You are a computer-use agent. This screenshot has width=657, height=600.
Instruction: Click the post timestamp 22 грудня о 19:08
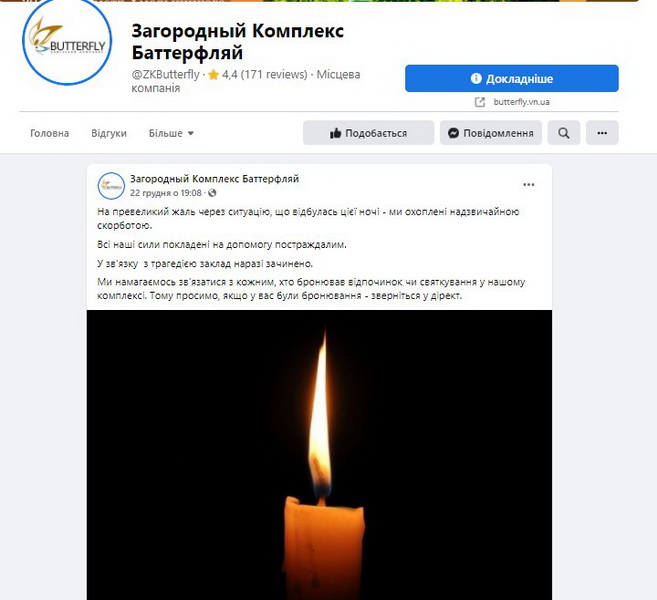pyautogui.click(x=166, y=193)
